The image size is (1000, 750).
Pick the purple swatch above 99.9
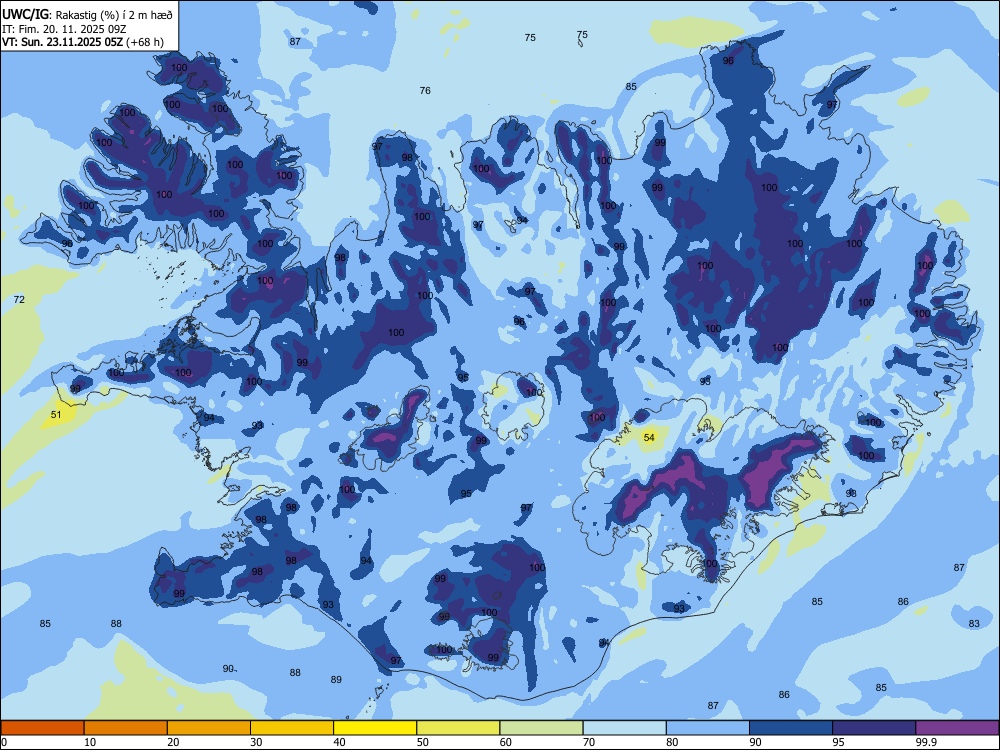coord(957,728)
